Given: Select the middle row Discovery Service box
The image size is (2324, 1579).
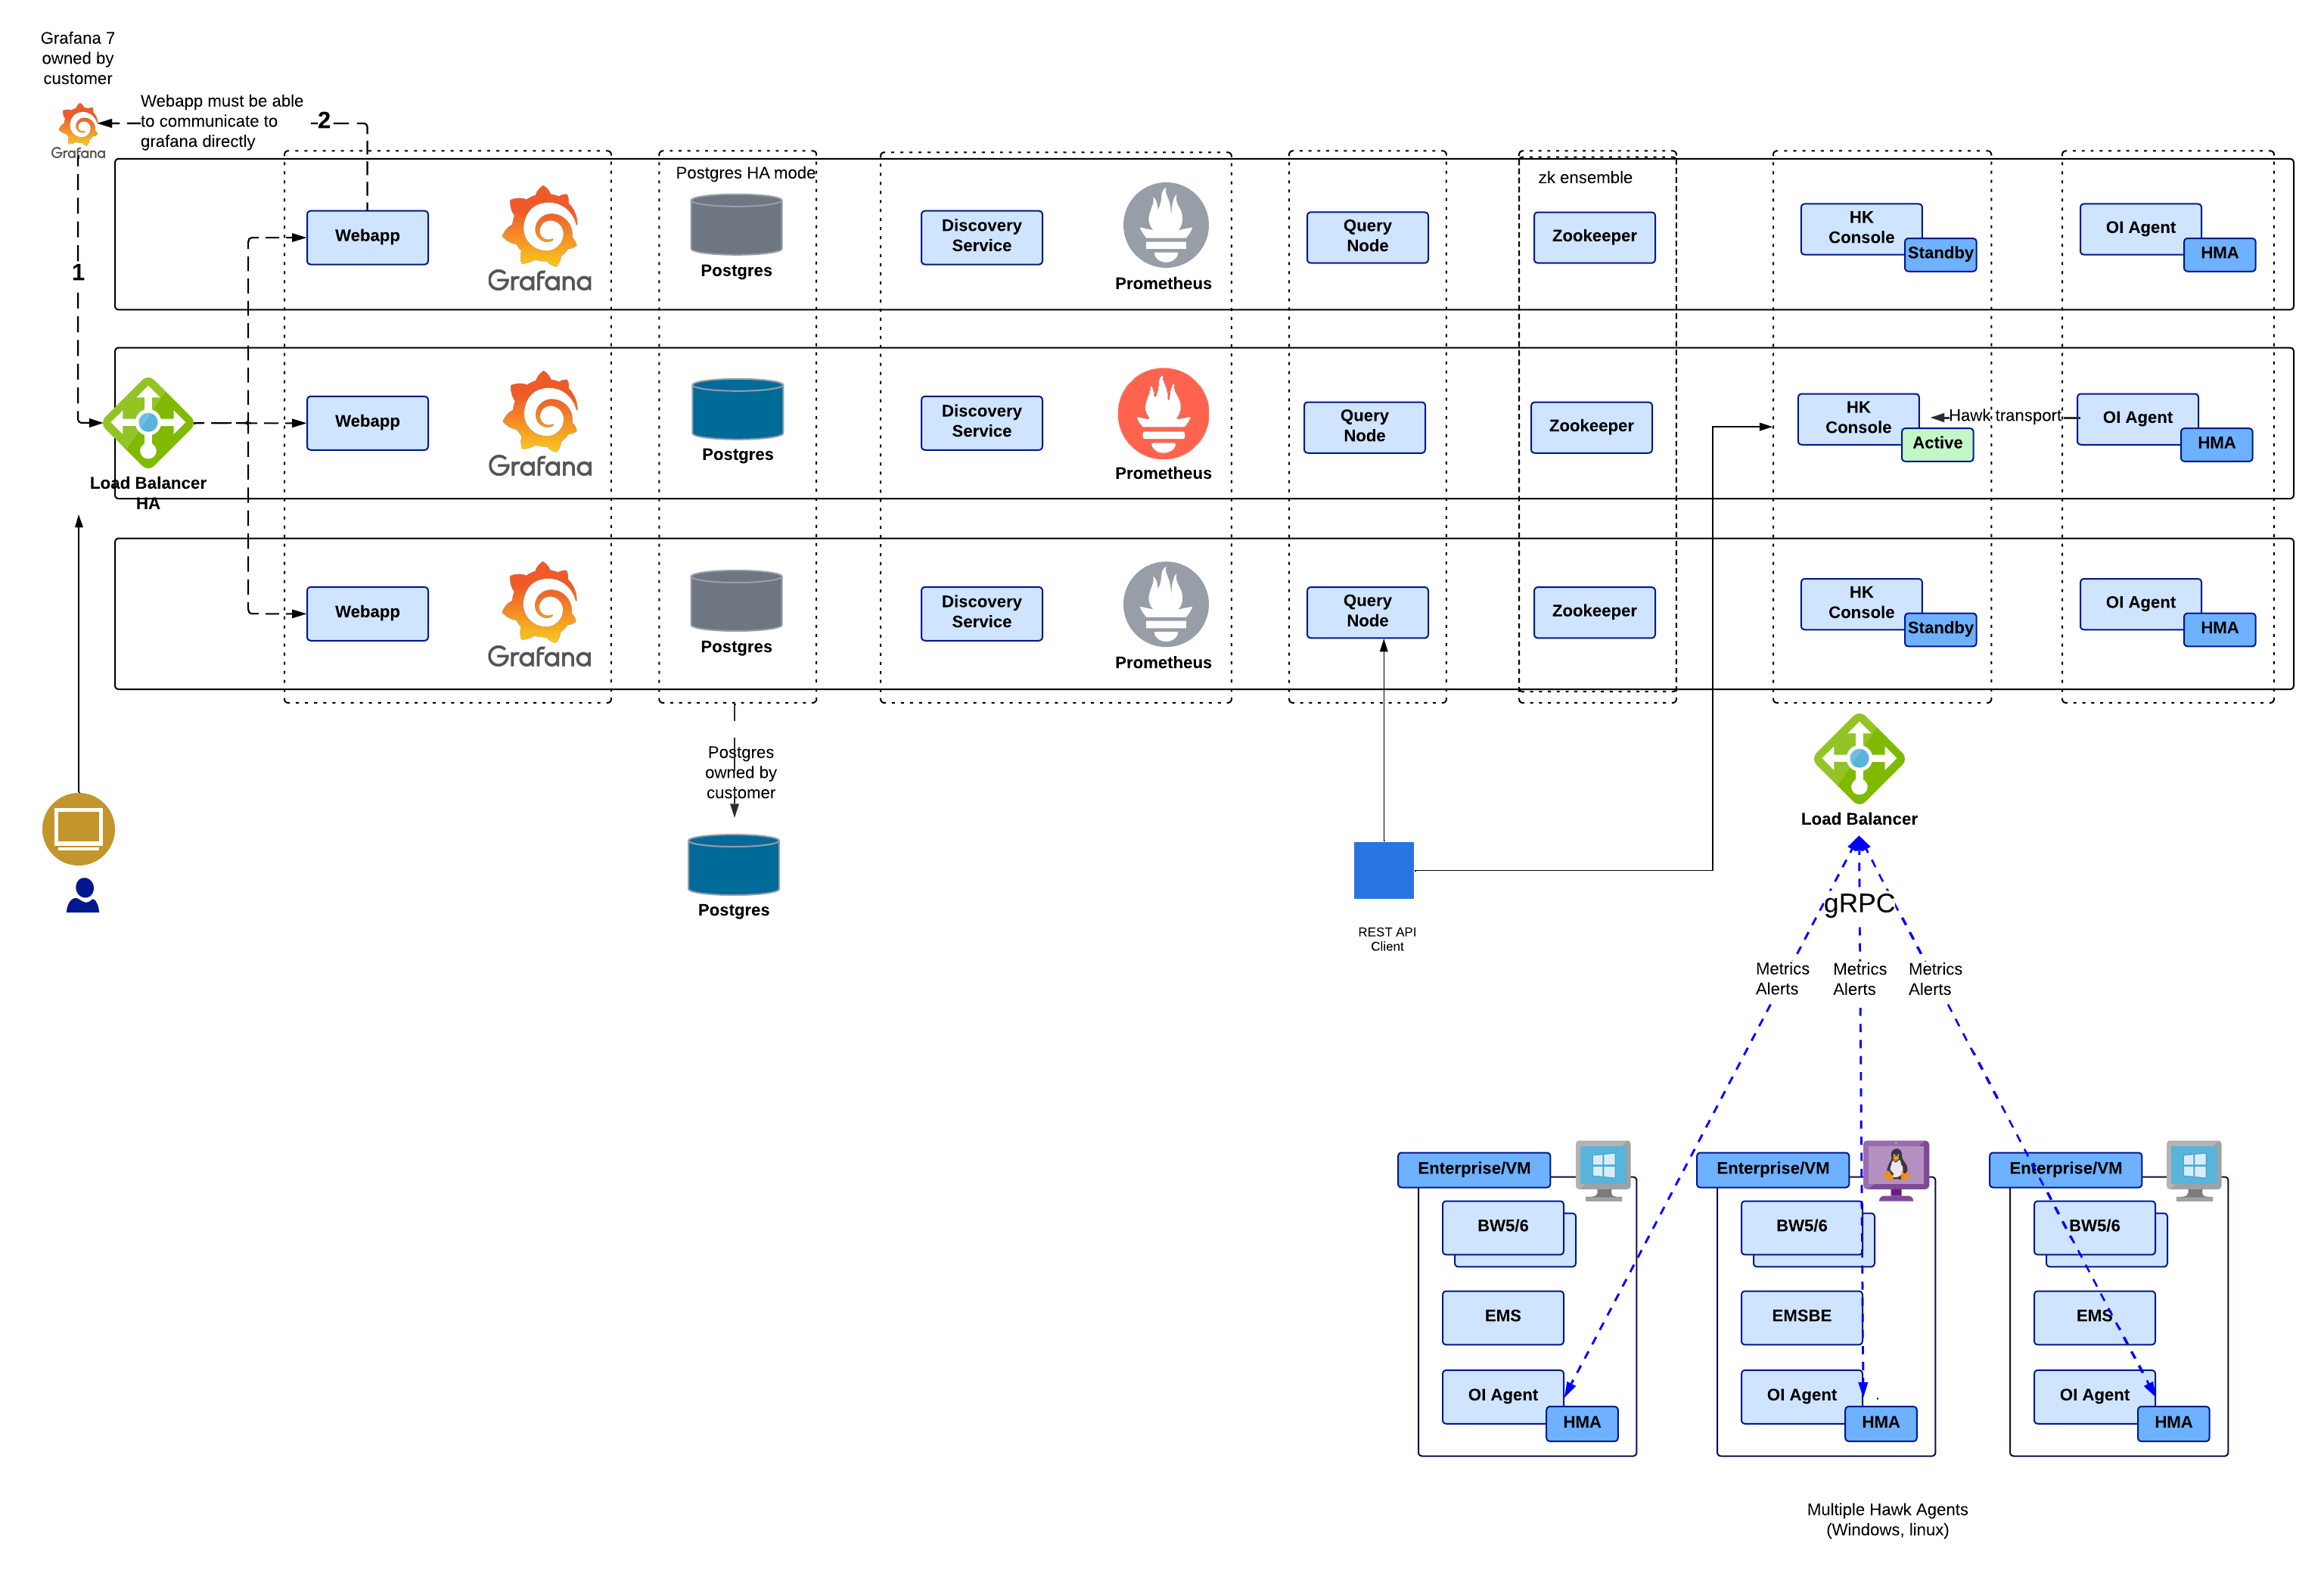Looking at the screenshot, I should click(981, 422).
